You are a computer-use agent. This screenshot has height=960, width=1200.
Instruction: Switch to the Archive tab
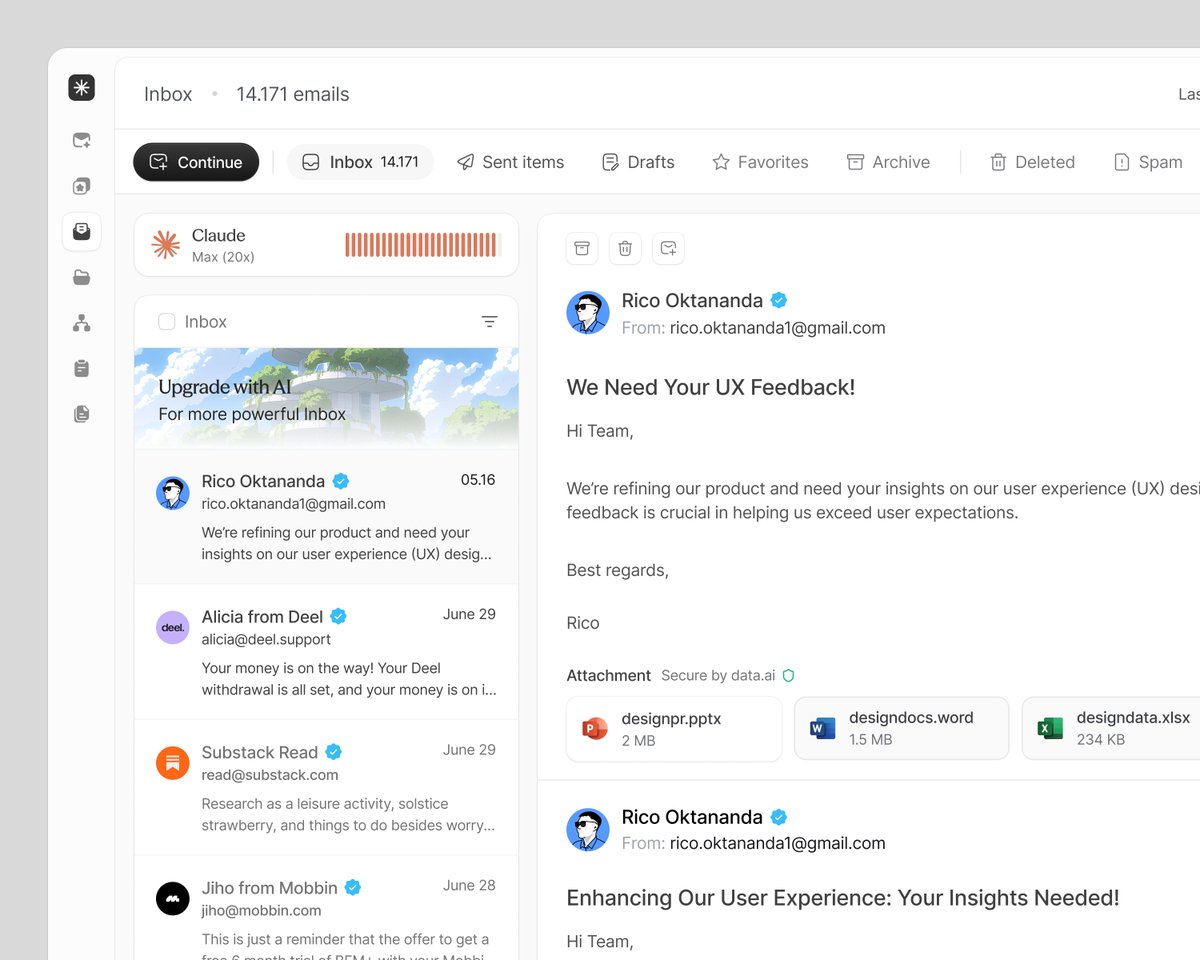pos(888,162)
